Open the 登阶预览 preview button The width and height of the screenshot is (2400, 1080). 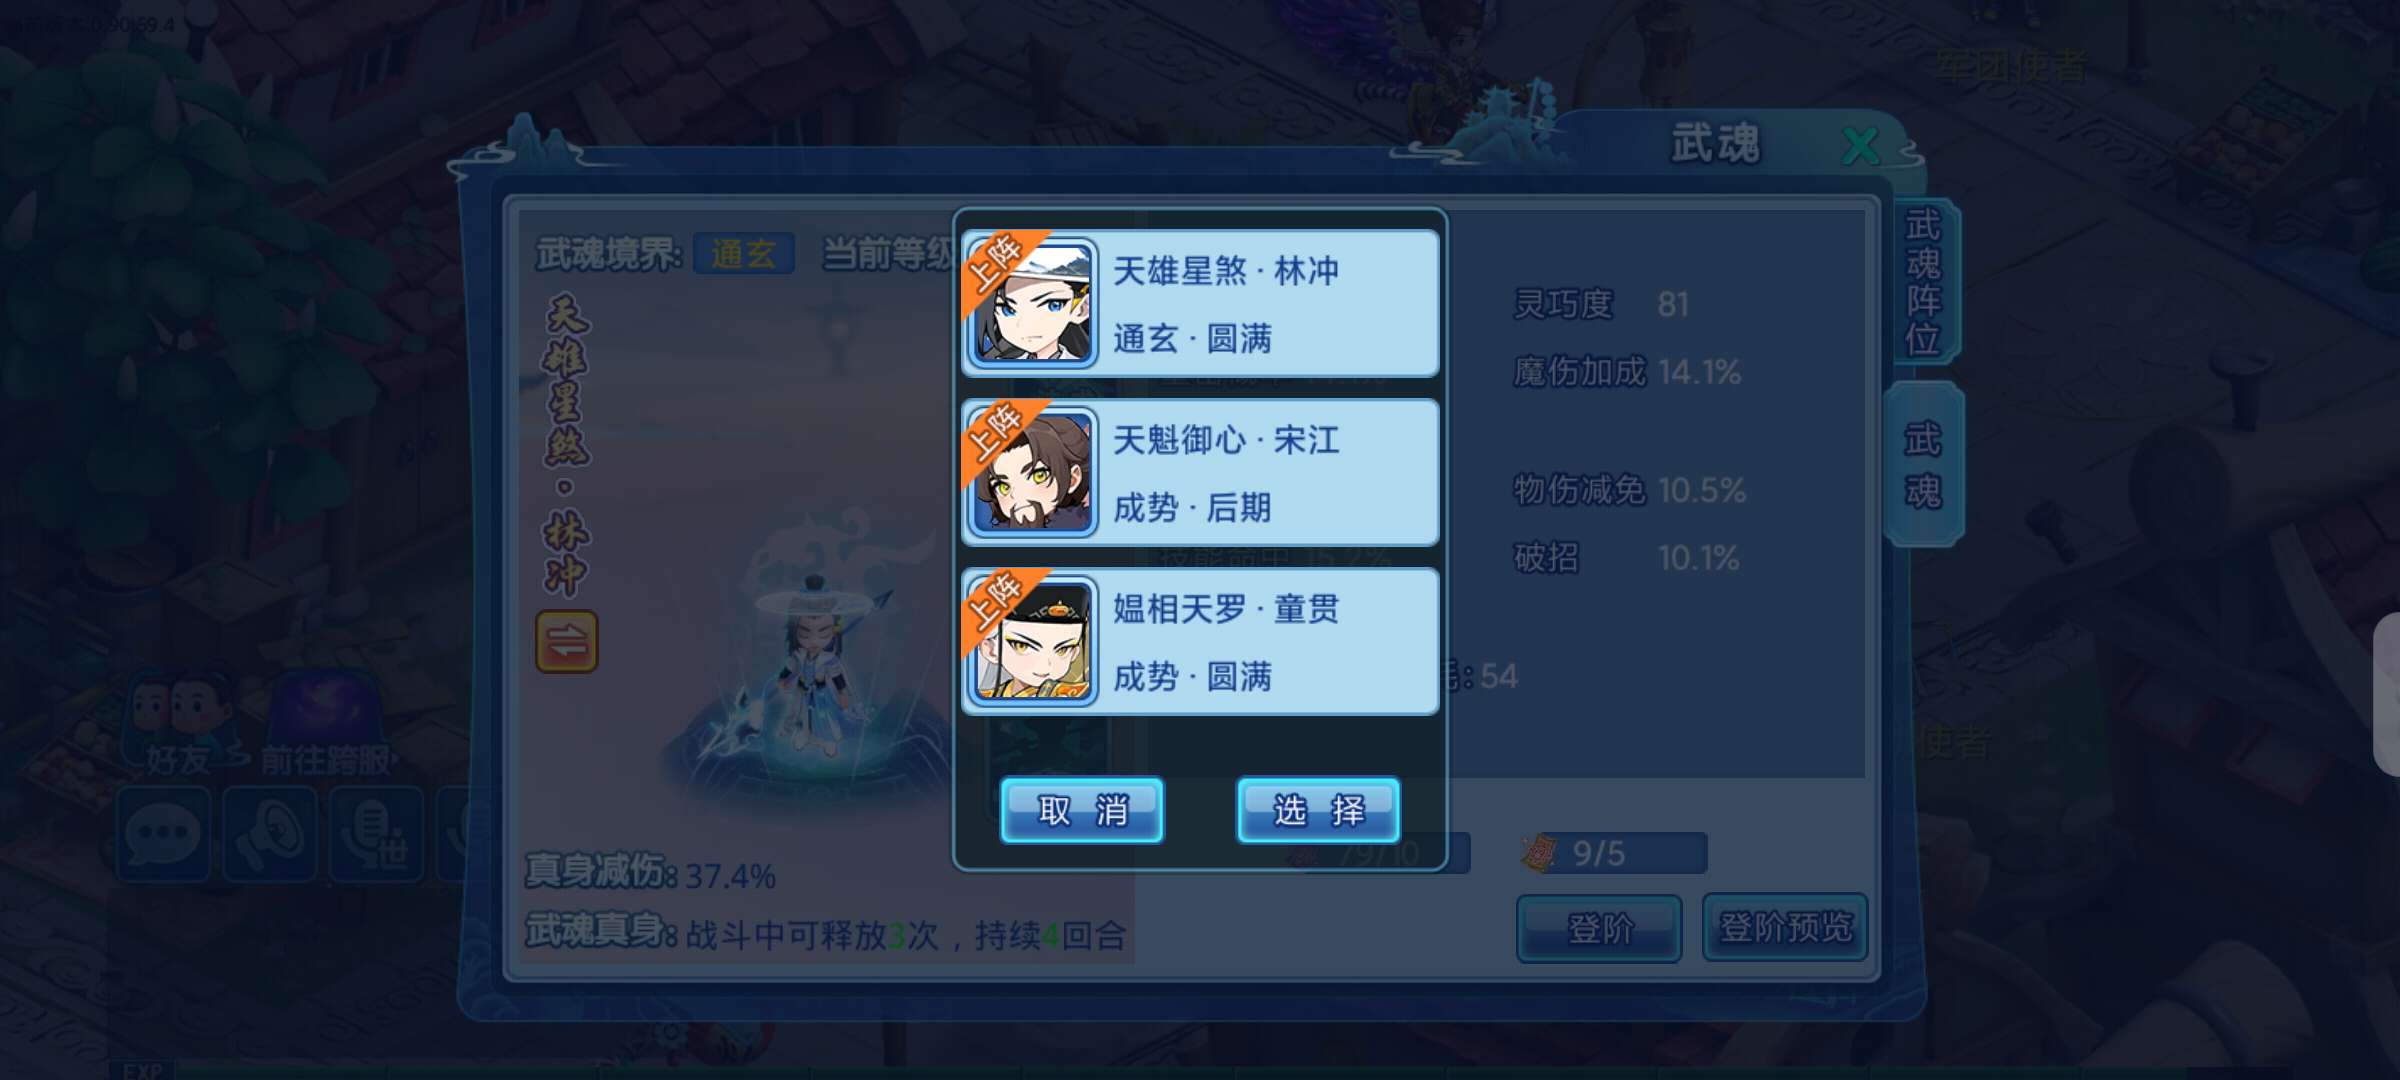(1785, 928)
